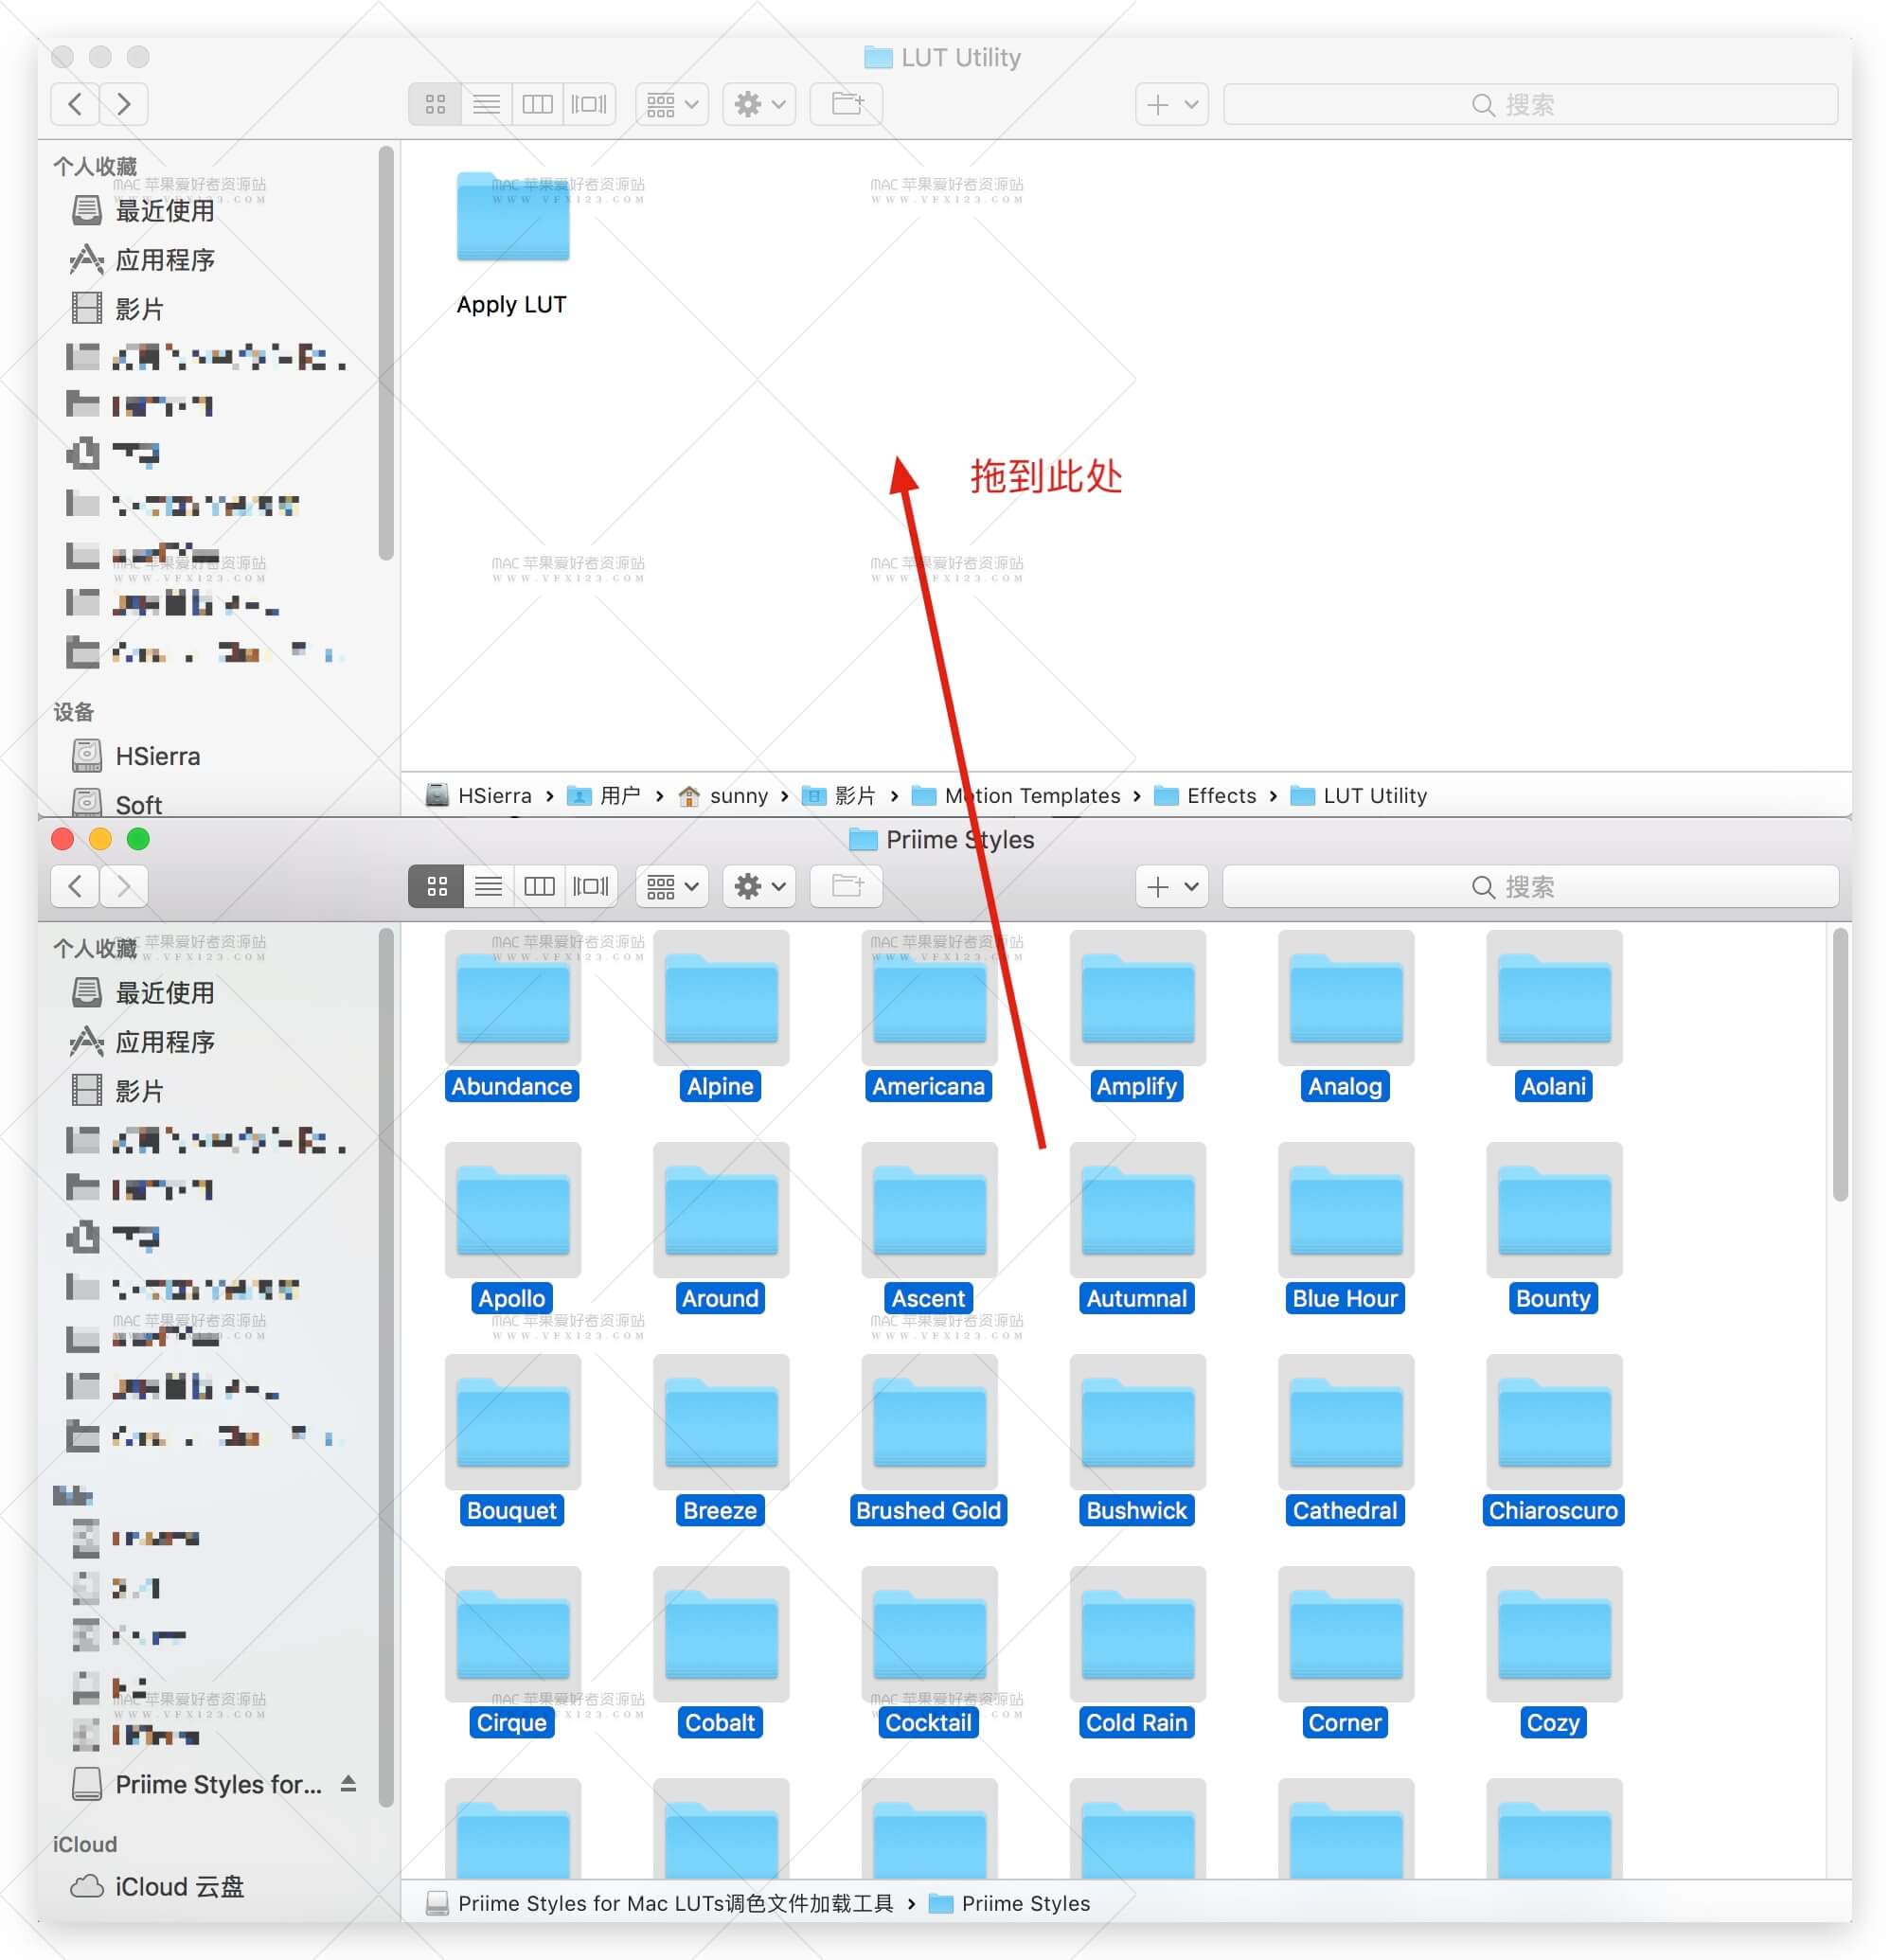This screenshot has height=1960, width=1890.
Task: Select the Alpine folder
Action: [x=721, y=1000]
